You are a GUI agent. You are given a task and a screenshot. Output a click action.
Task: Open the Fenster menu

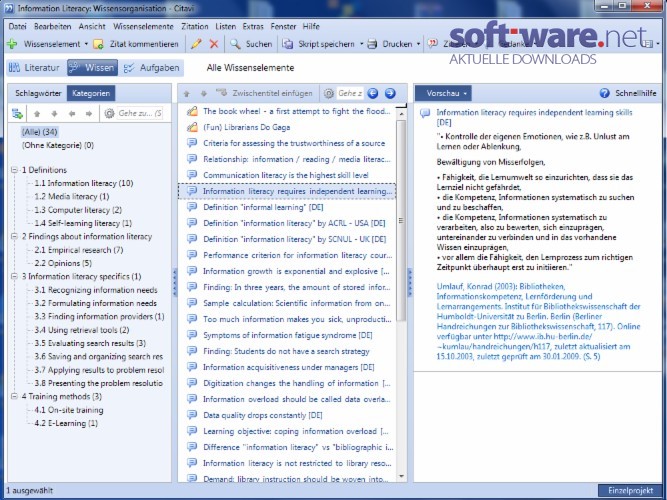pos(283,26)
